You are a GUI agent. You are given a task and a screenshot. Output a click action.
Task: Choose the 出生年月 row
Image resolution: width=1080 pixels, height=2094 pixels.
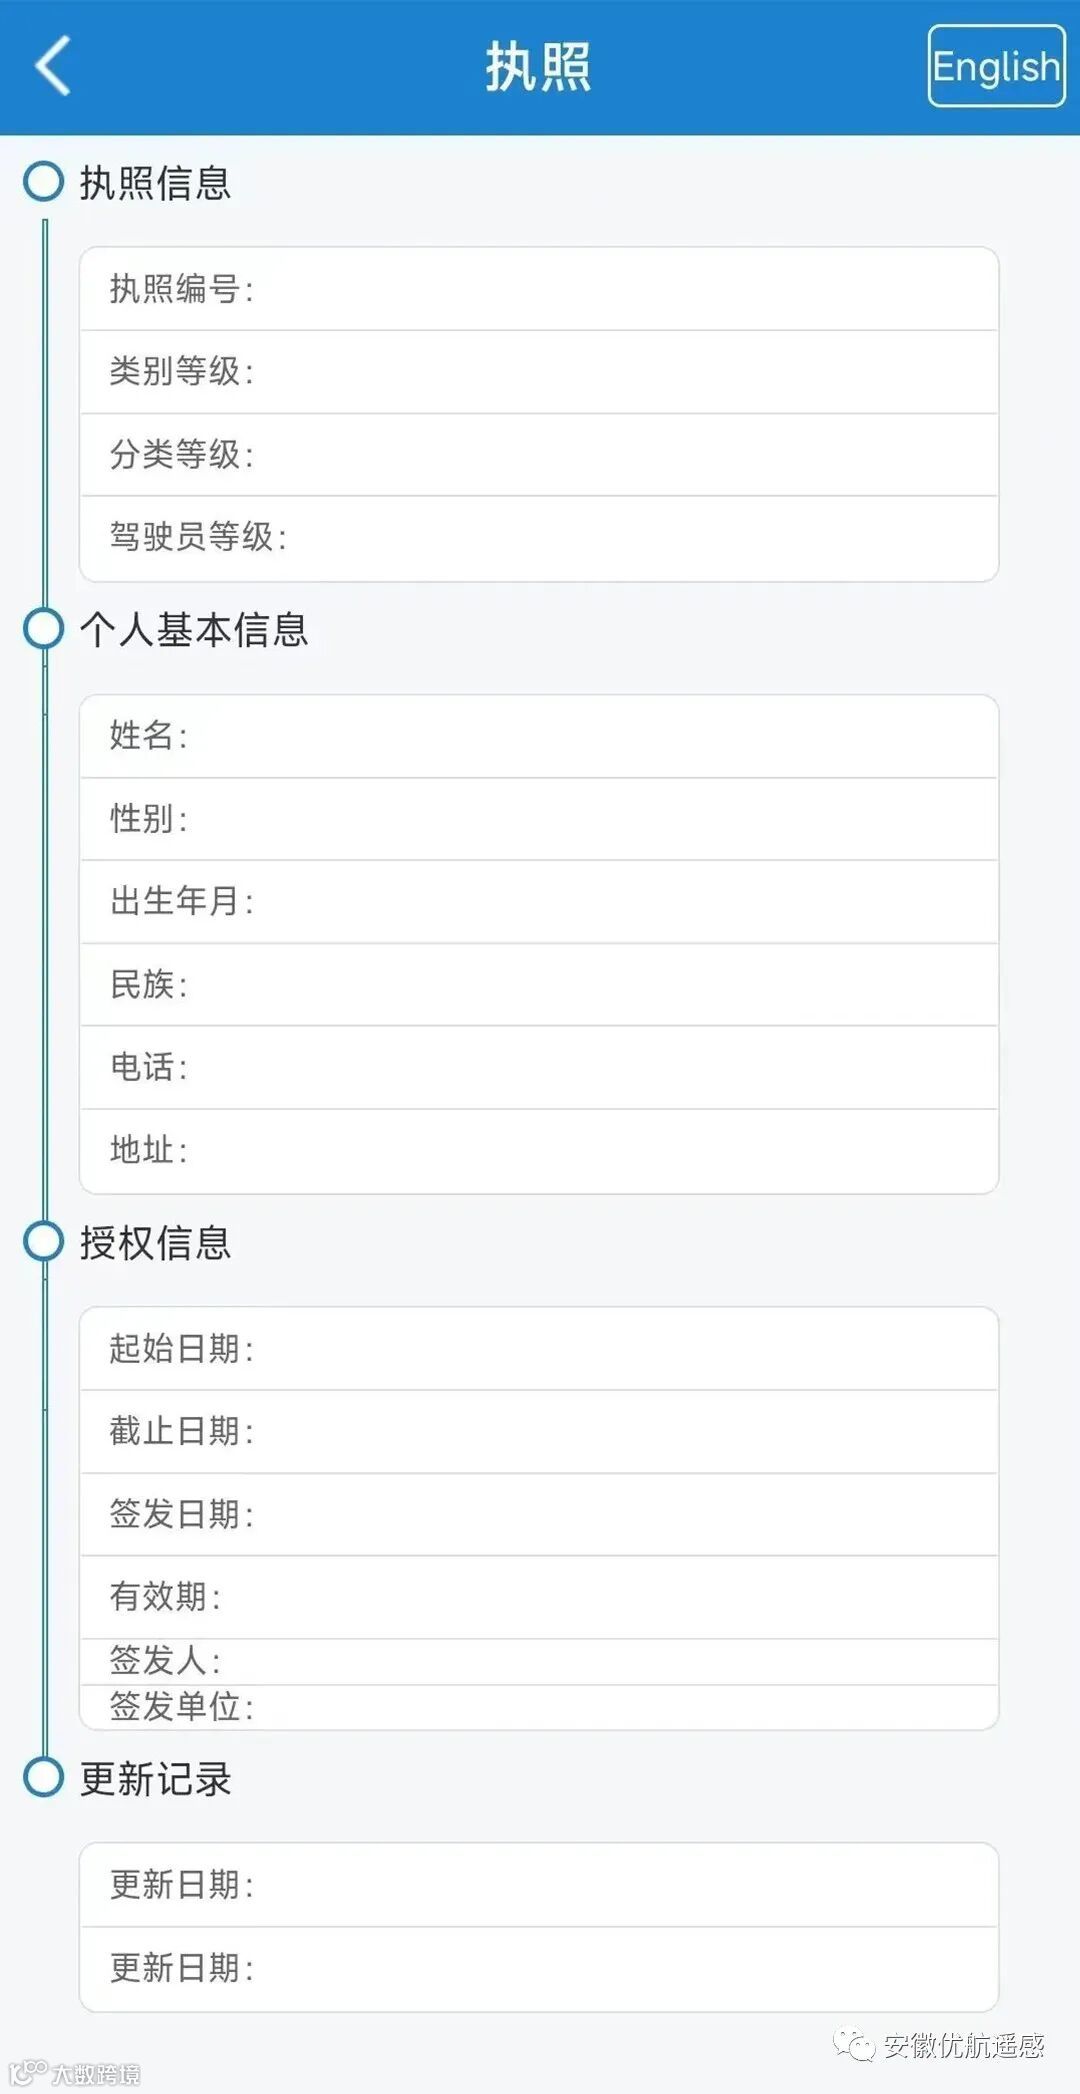pyautogui.click(x=539, y=902)
